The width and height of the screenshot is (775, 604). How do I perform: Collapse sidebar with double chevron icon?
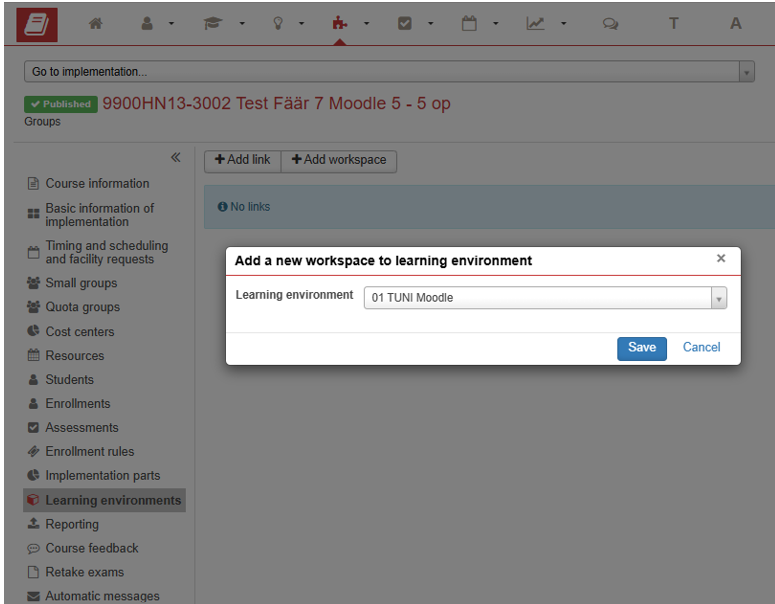coord(175,157)
